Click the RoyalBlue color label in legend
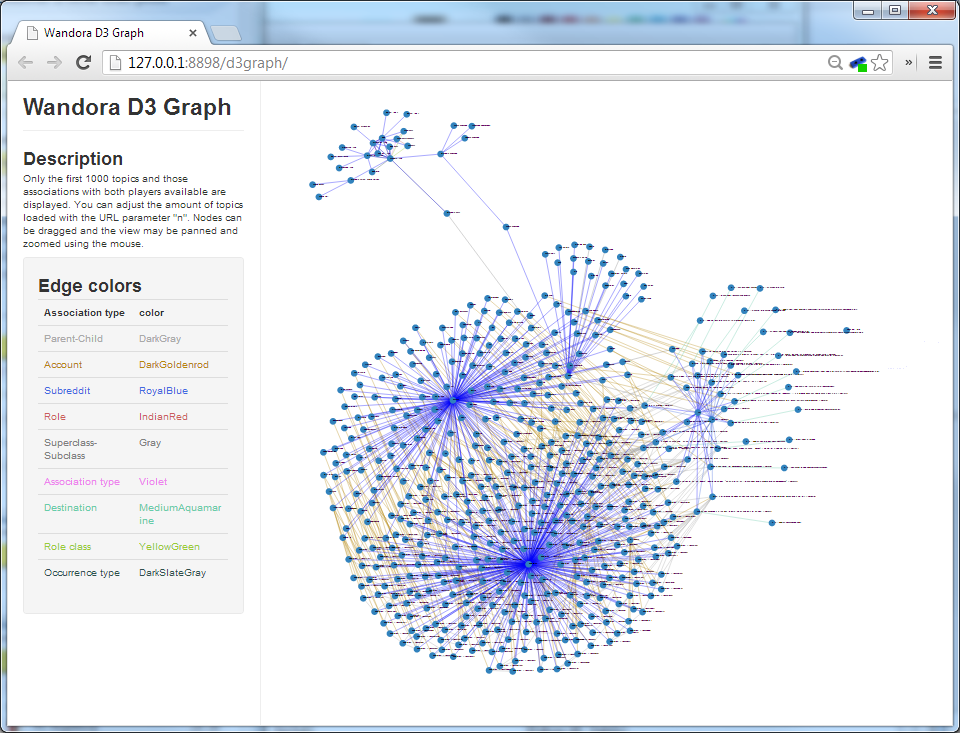 point(163,391)
